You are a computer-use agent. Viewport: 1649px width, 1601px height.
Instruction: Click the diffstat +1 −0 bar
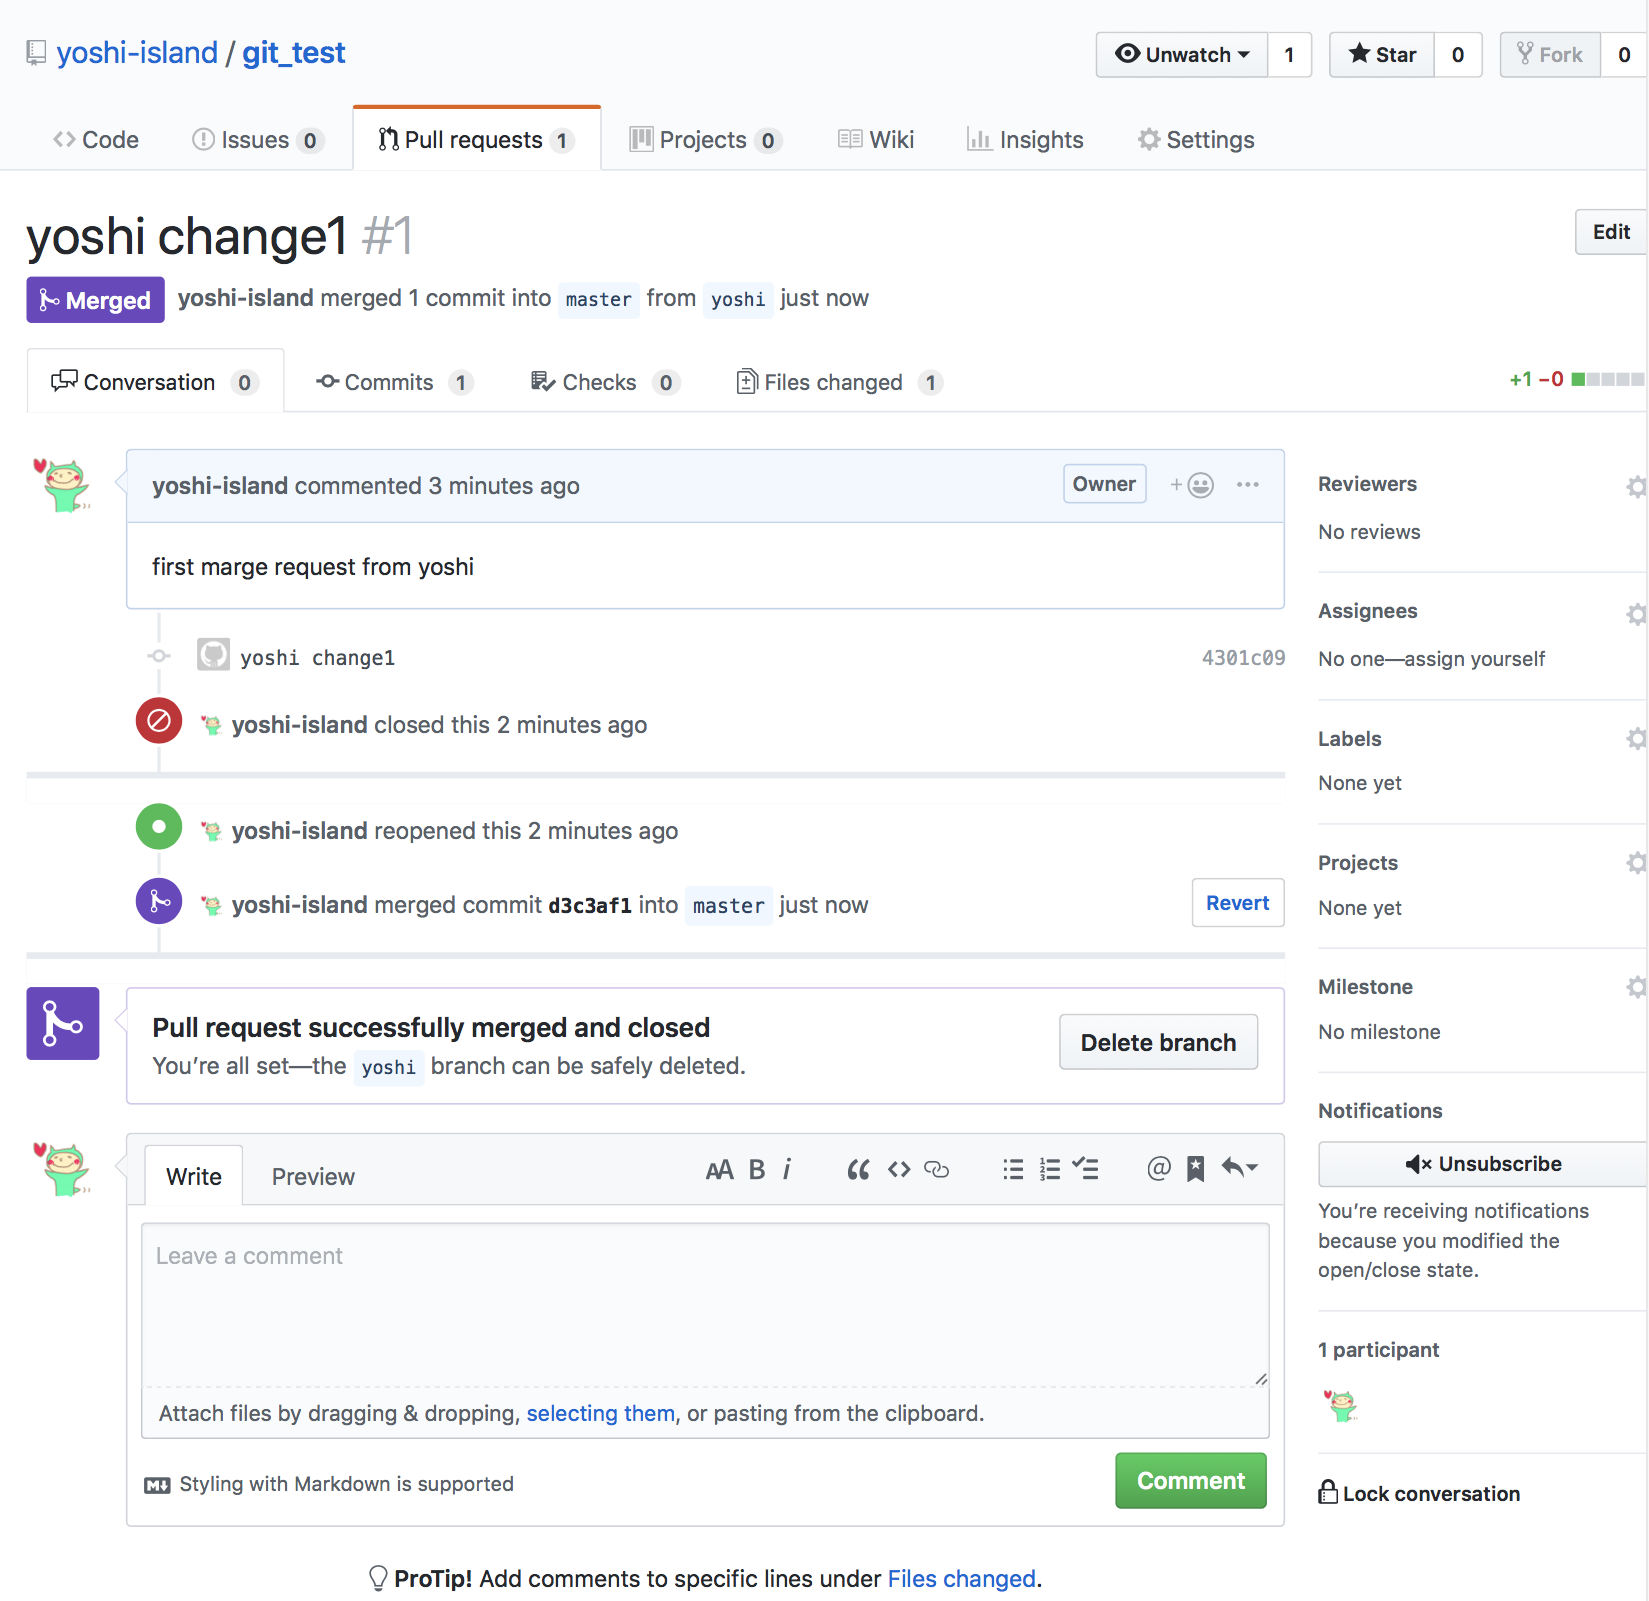click(1576, 379)
